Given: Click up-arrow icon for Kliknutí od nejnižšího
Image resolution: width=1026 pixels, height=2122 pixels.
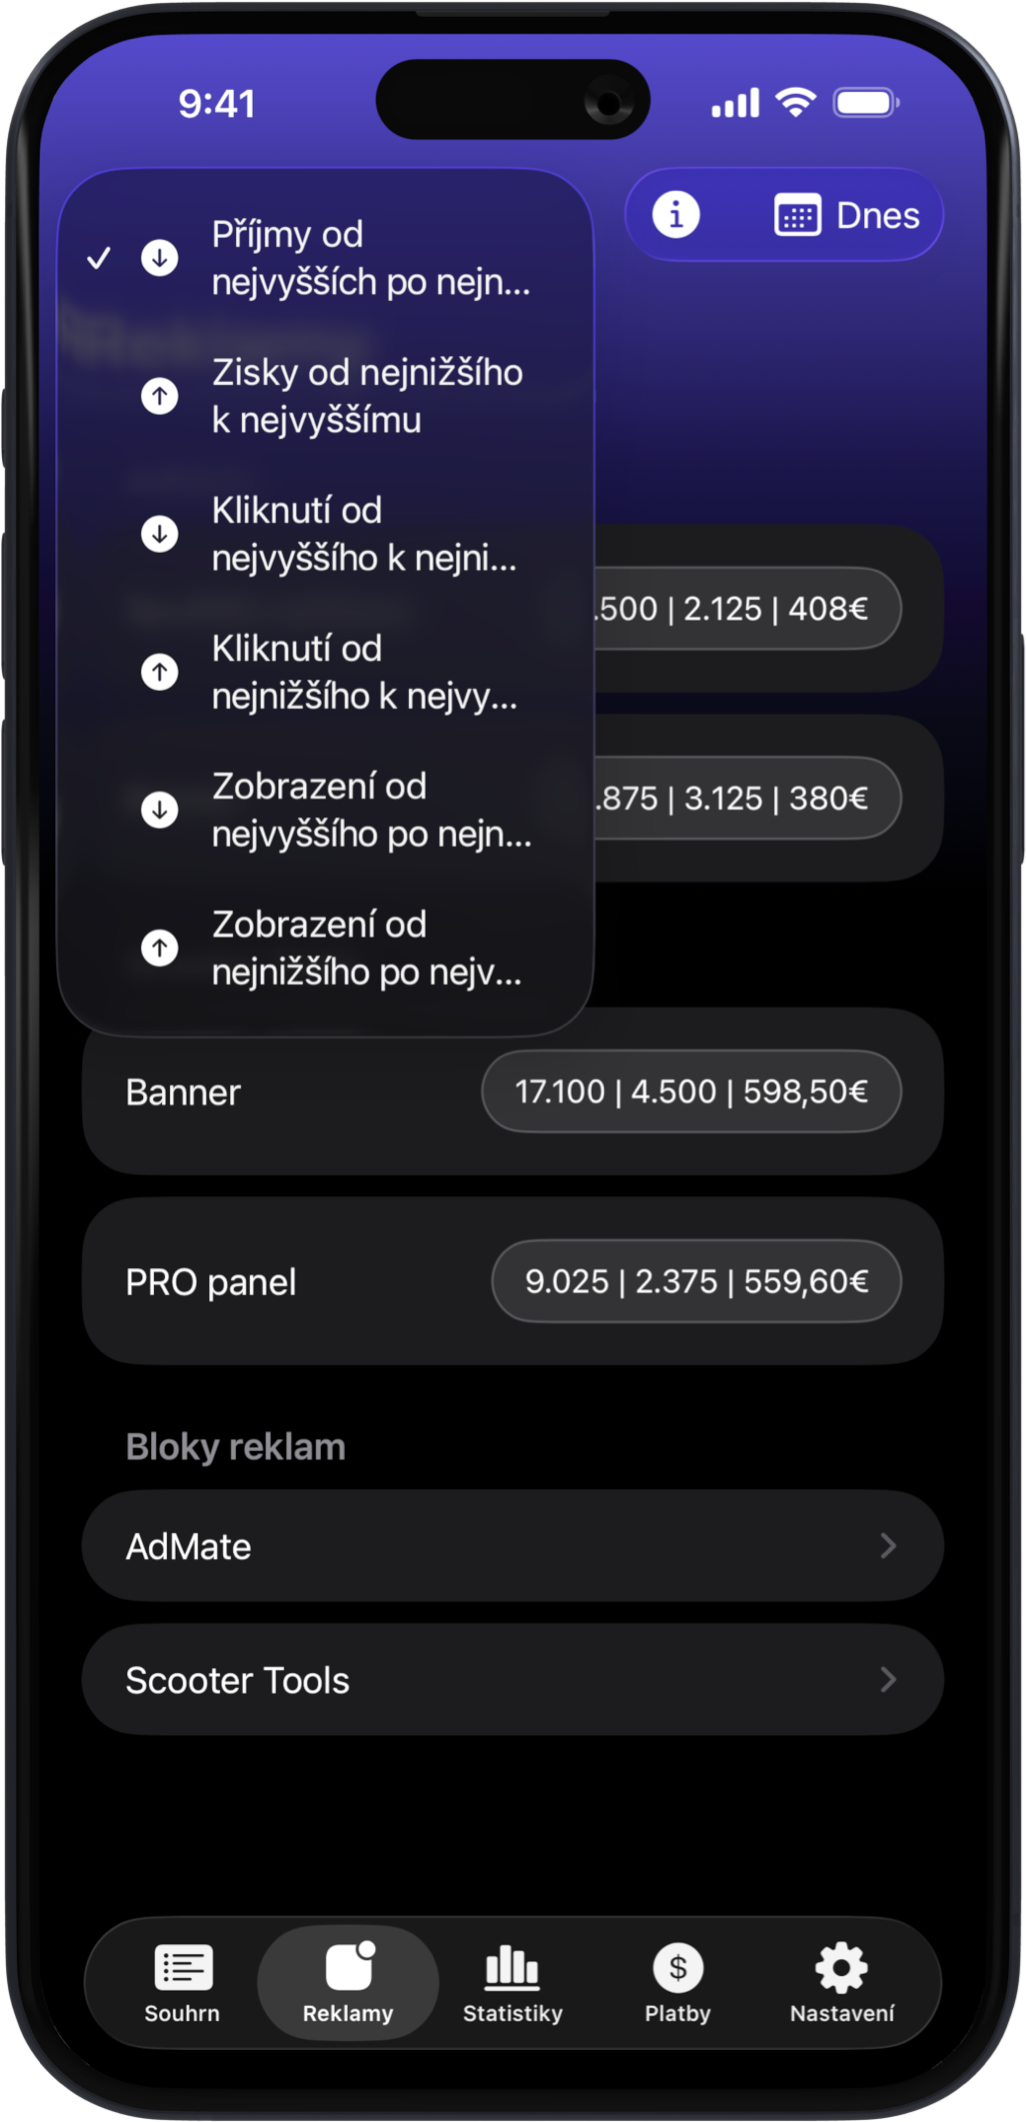Looking at the screenshot, I should click(x=160, y=672).
